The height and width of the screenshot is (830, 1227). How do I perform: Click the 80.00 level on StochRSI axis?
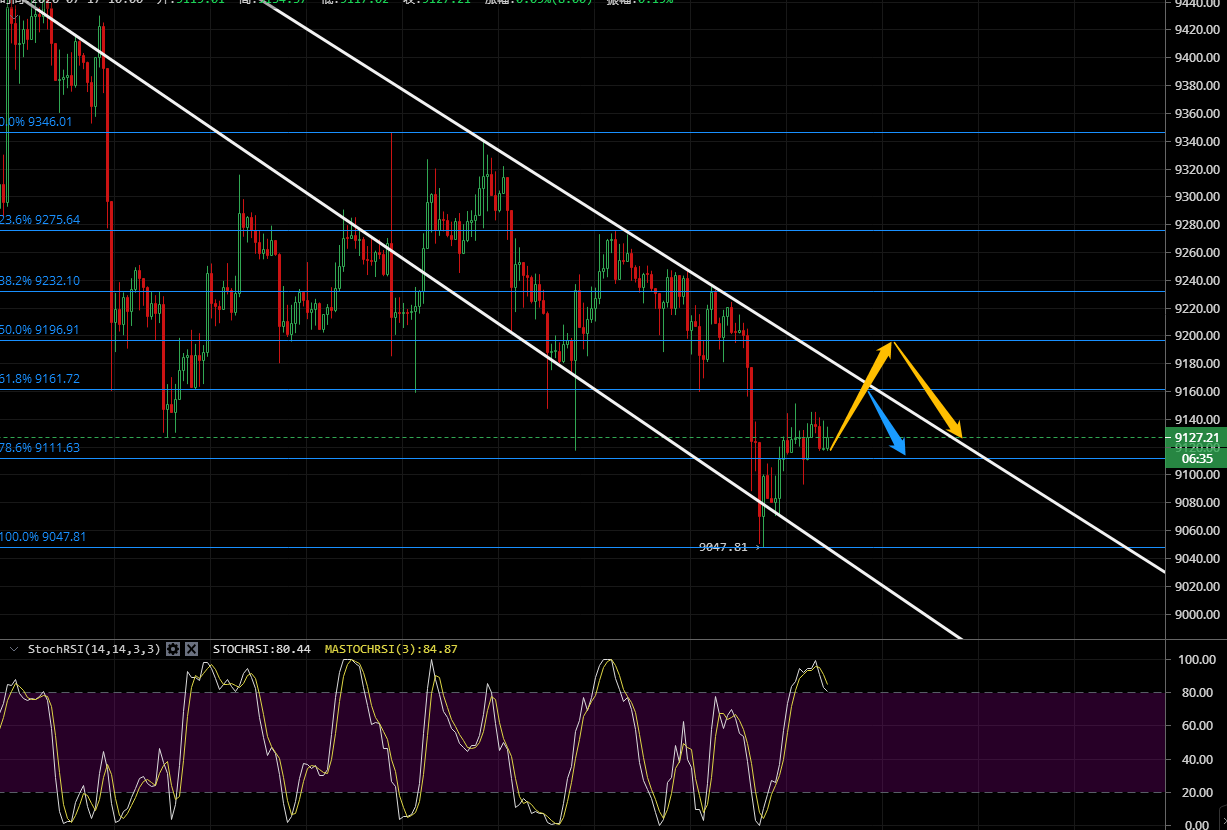[1196, 693]
